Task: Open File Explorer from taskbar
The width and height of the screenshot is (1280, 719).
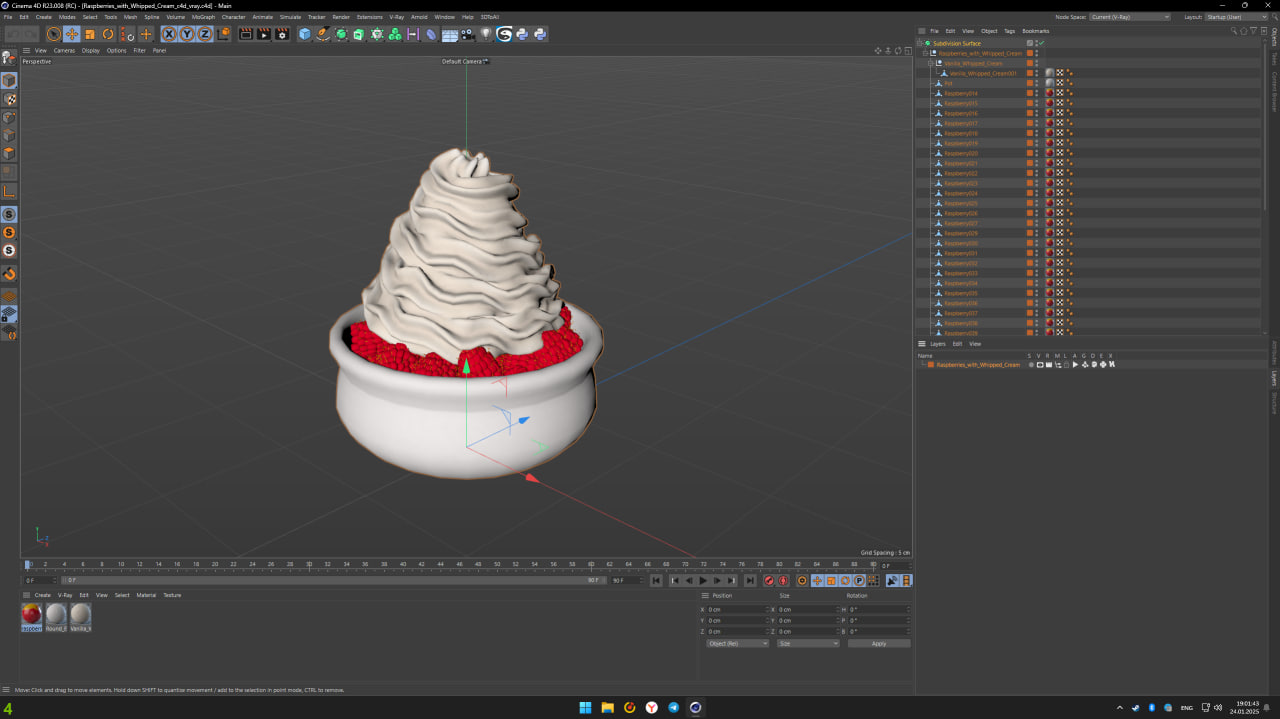Action: point(607,707)
